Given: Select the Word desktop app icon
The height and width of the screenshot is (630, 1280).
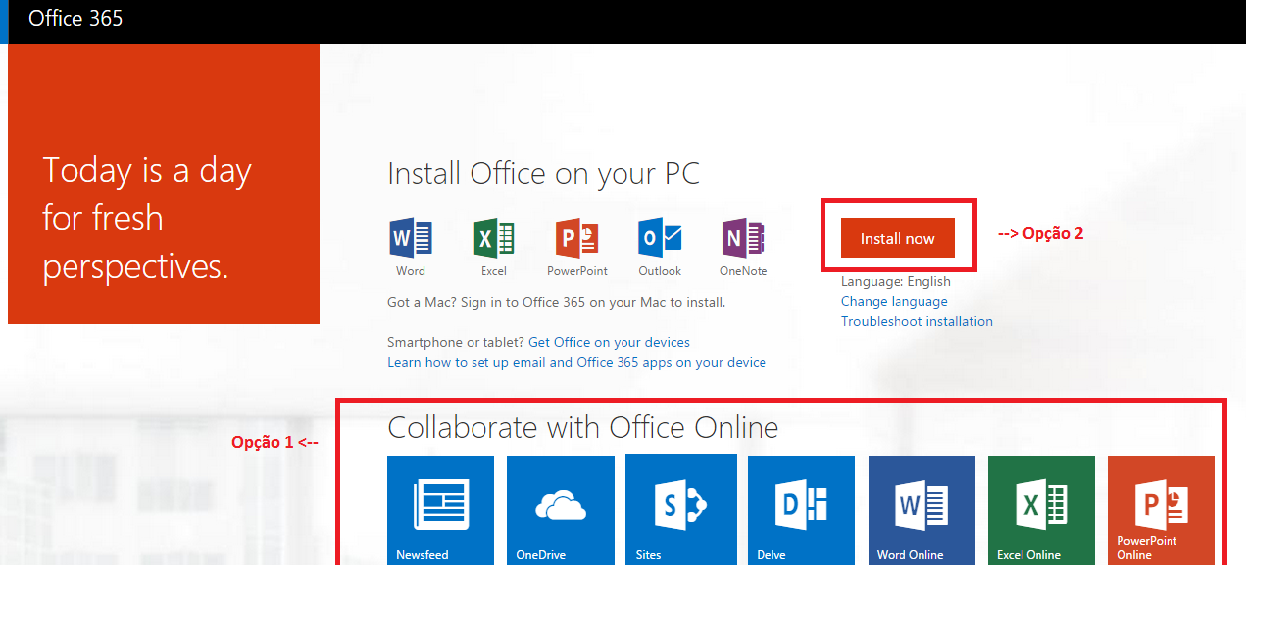Looking at the screenshot, I should tap(410, 238).
